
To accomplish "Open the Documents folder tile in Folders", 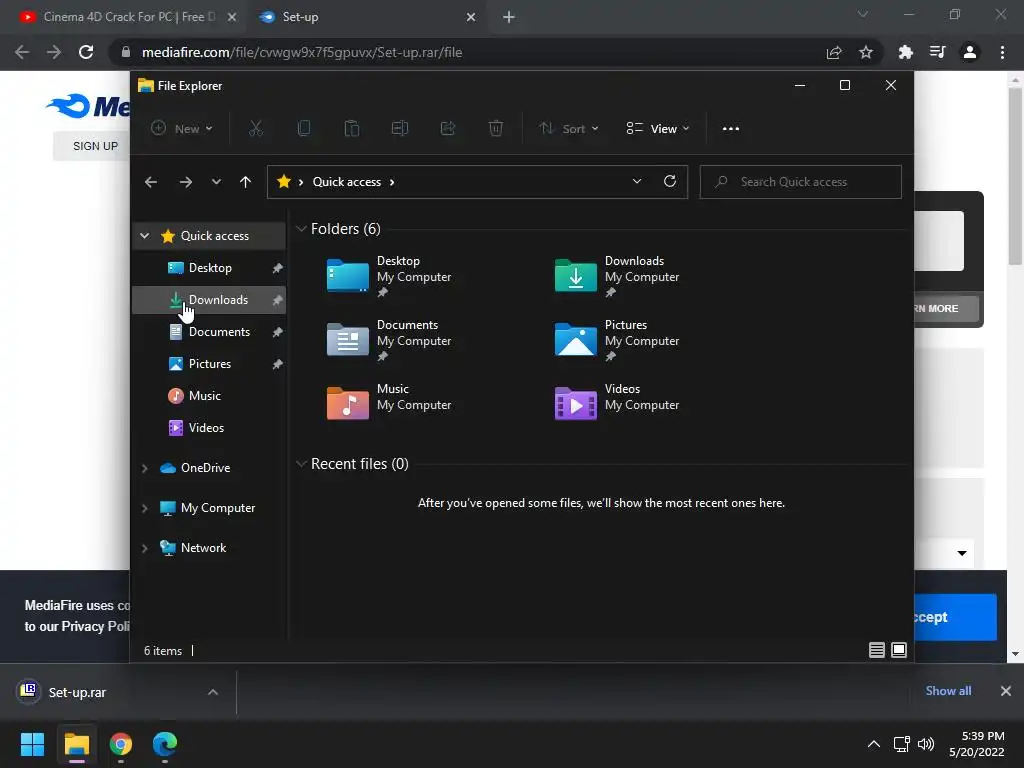I will pyautogui.click(x=389, y=341).
